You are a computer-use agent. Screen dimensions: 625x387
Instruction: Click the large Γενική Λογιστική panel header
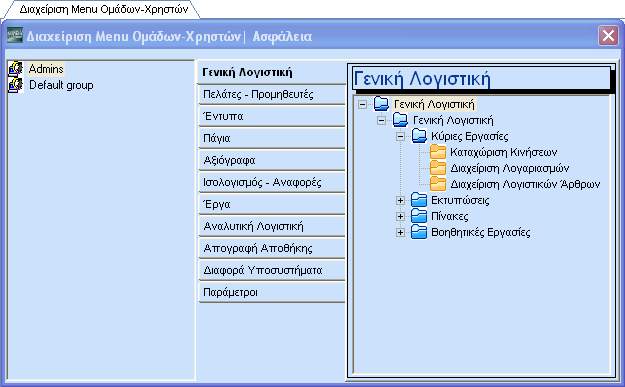point(481,78)
